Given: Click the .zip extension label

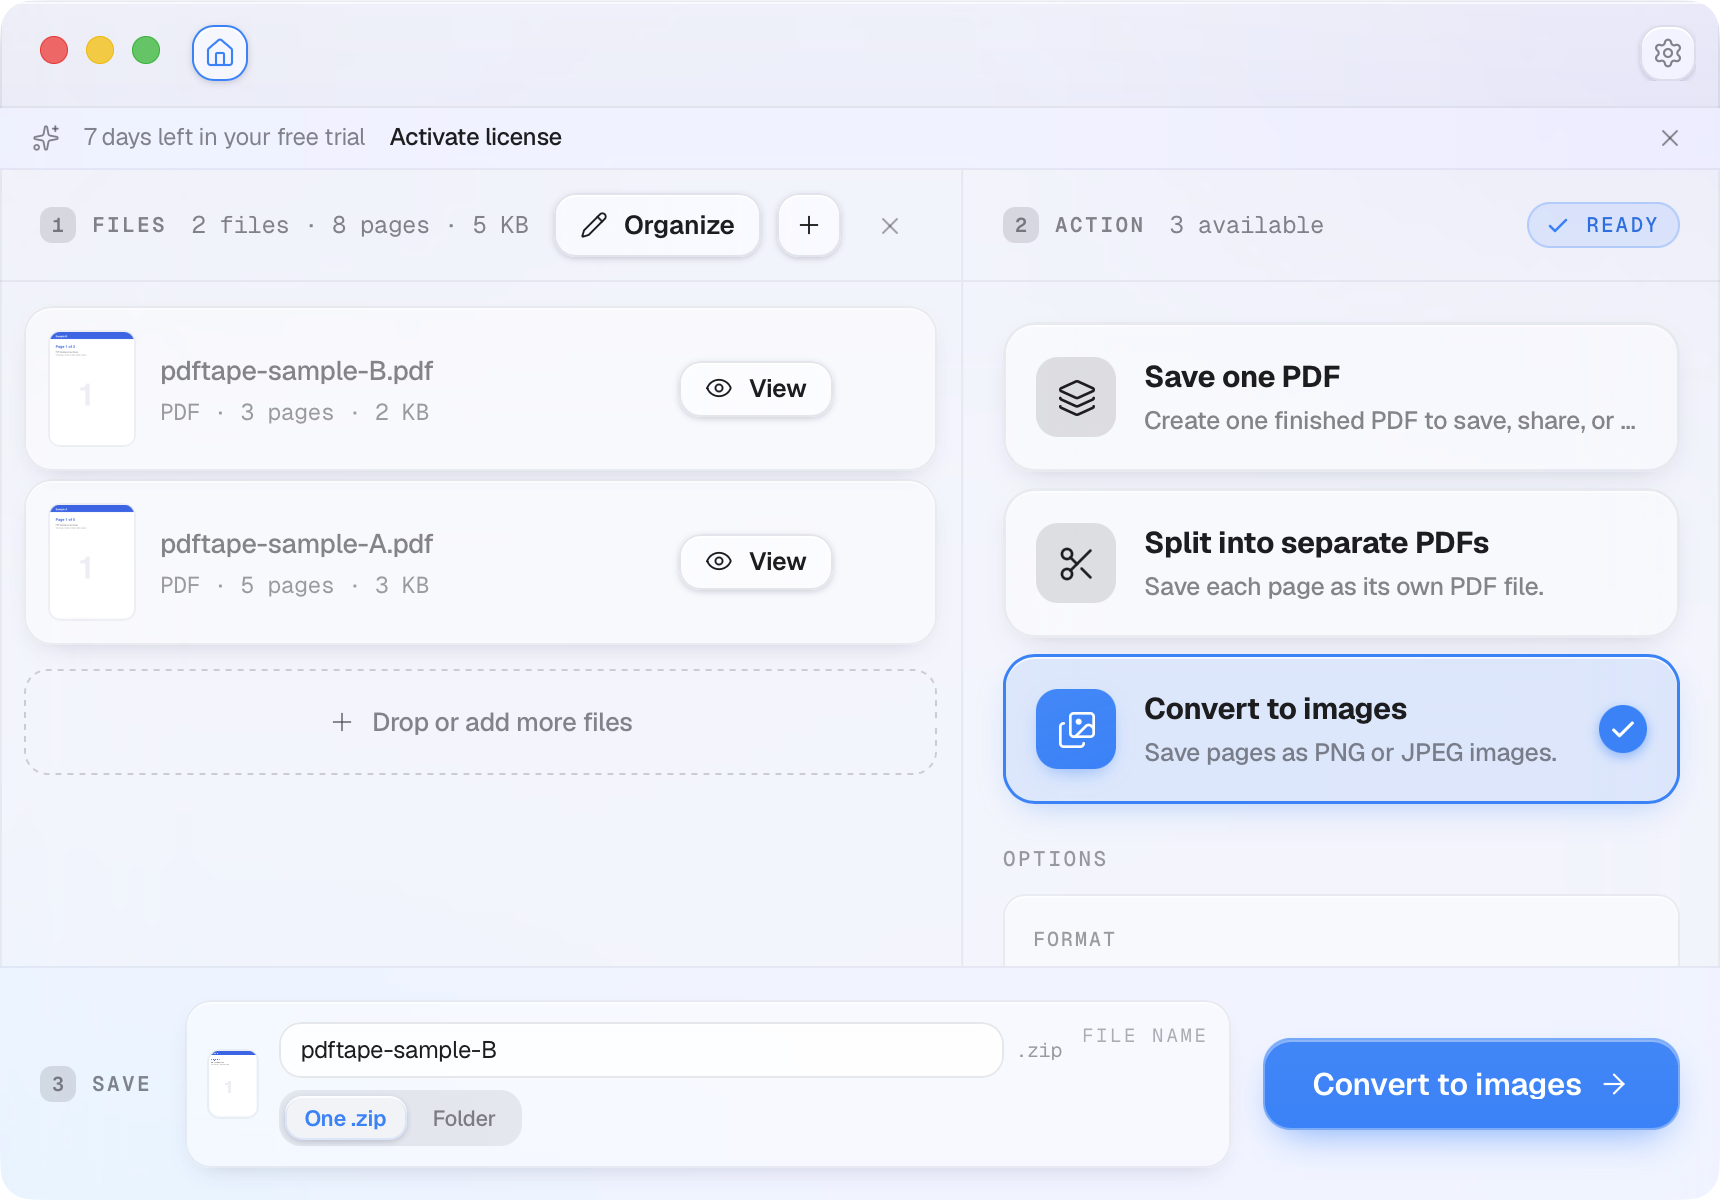Looking at the screenshot, I should pyautogui.click(x=1040, y=1050).
